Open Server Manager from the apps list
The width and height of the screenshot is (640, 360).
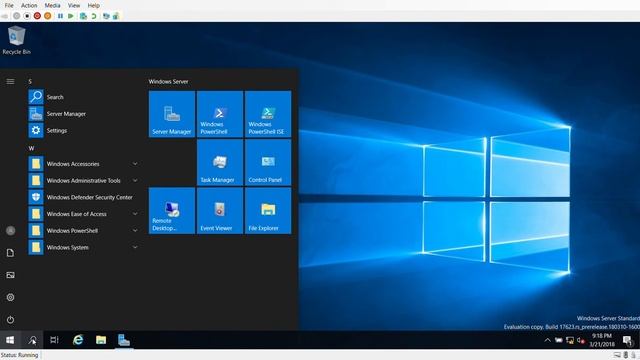84,114
